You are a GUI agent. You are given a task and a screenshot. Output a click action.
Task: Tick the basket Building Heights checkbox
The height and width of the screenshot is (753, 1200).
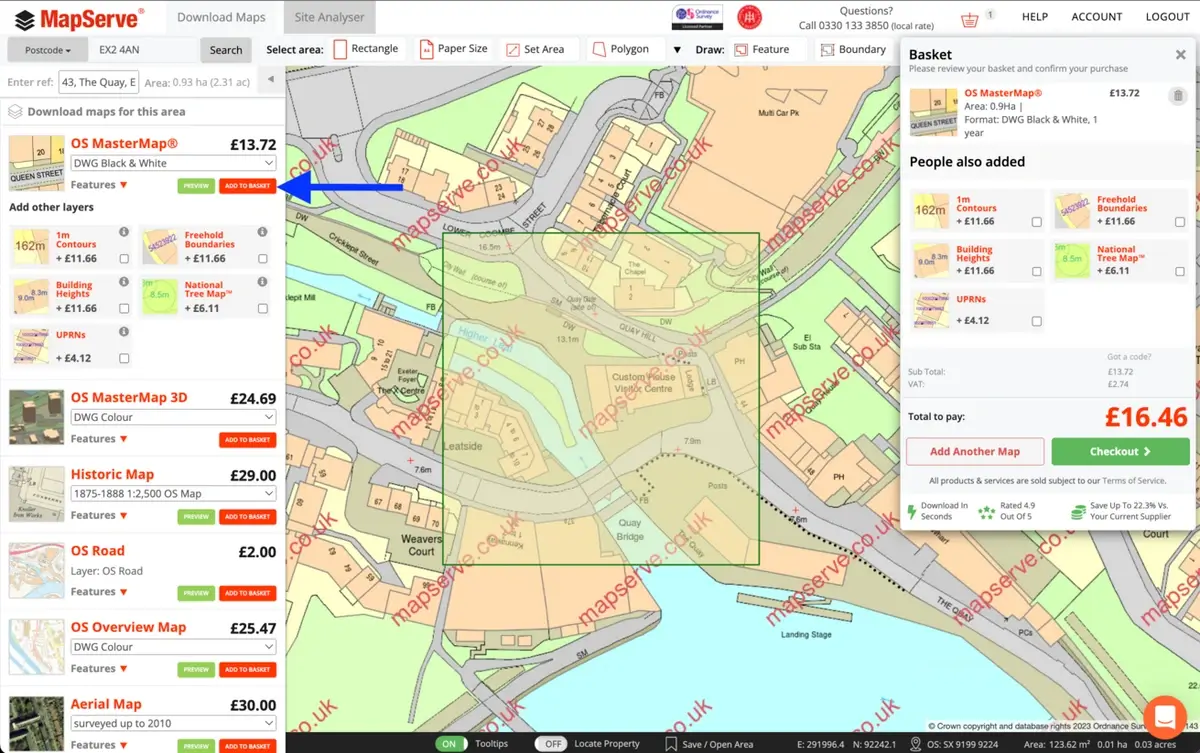pyautogui.click(x=1036, y=271)
